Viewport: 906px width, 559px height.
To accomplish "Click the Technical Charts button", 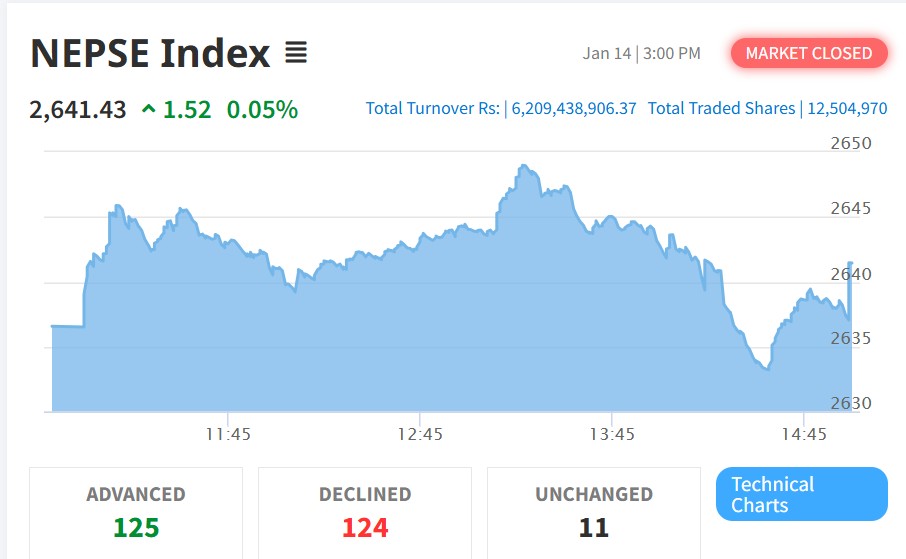I will pyautogui.click(x=801, y=494).
